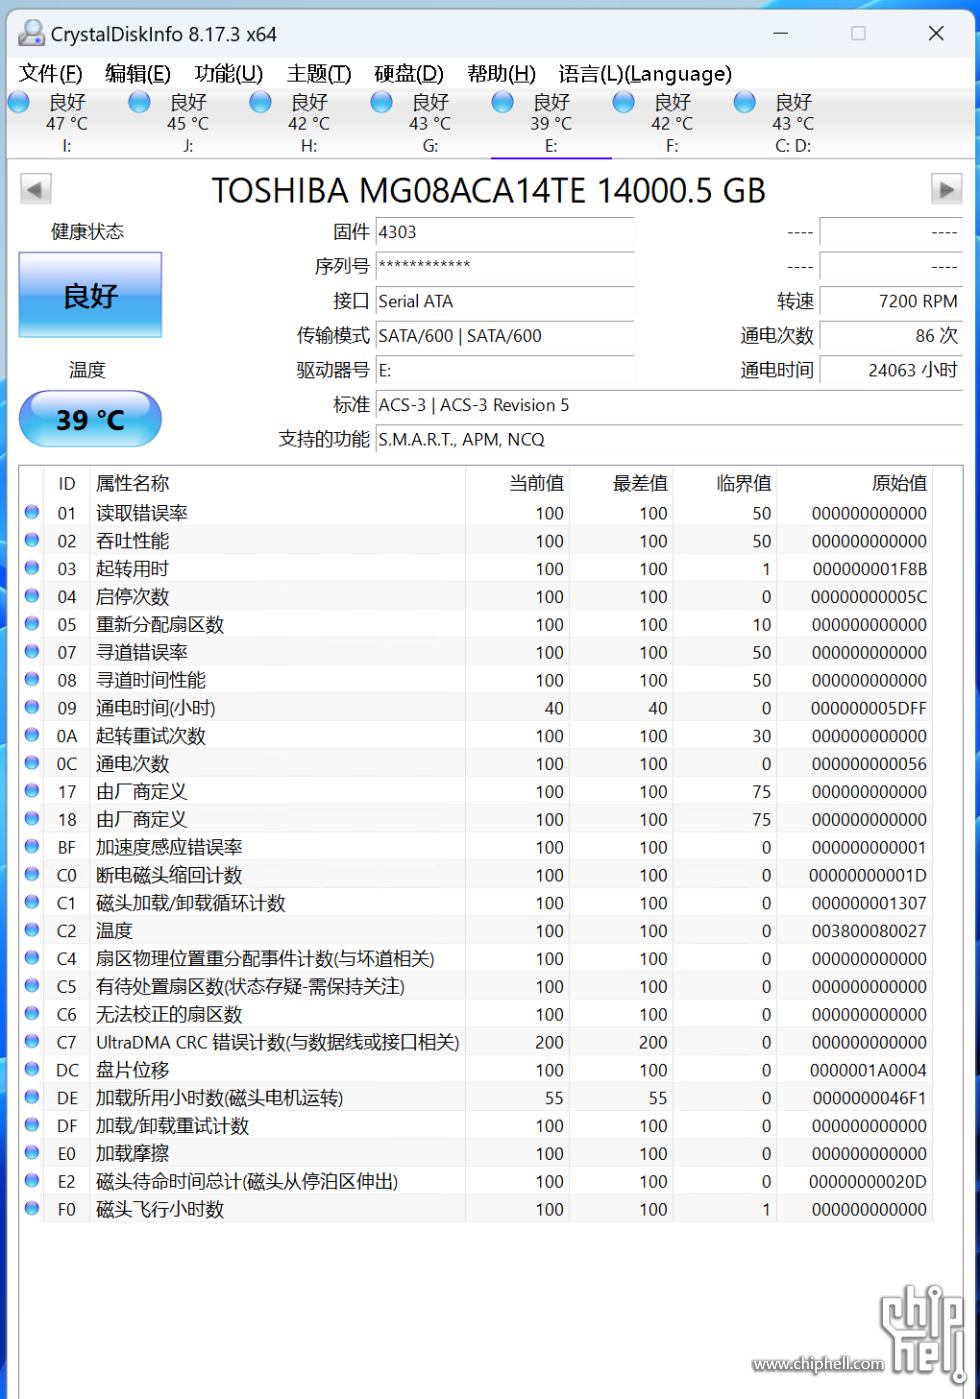
Task: Select drive C: D: status orb
Action: [x=744, y=101]
